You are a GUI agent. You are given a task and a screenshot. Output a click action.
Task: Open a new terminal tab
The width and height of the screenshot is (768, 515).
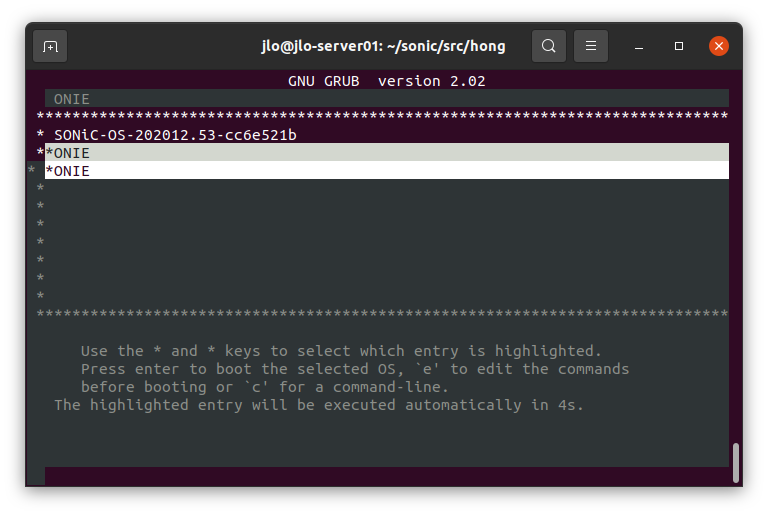click(50, 46)
